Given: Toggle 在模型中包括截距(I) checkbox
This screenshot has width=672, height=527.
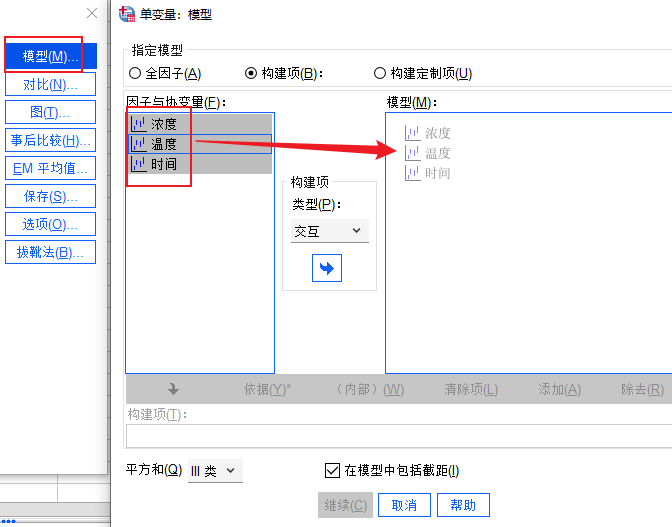Looking at the screenshot, I should [x=333, y=470].
